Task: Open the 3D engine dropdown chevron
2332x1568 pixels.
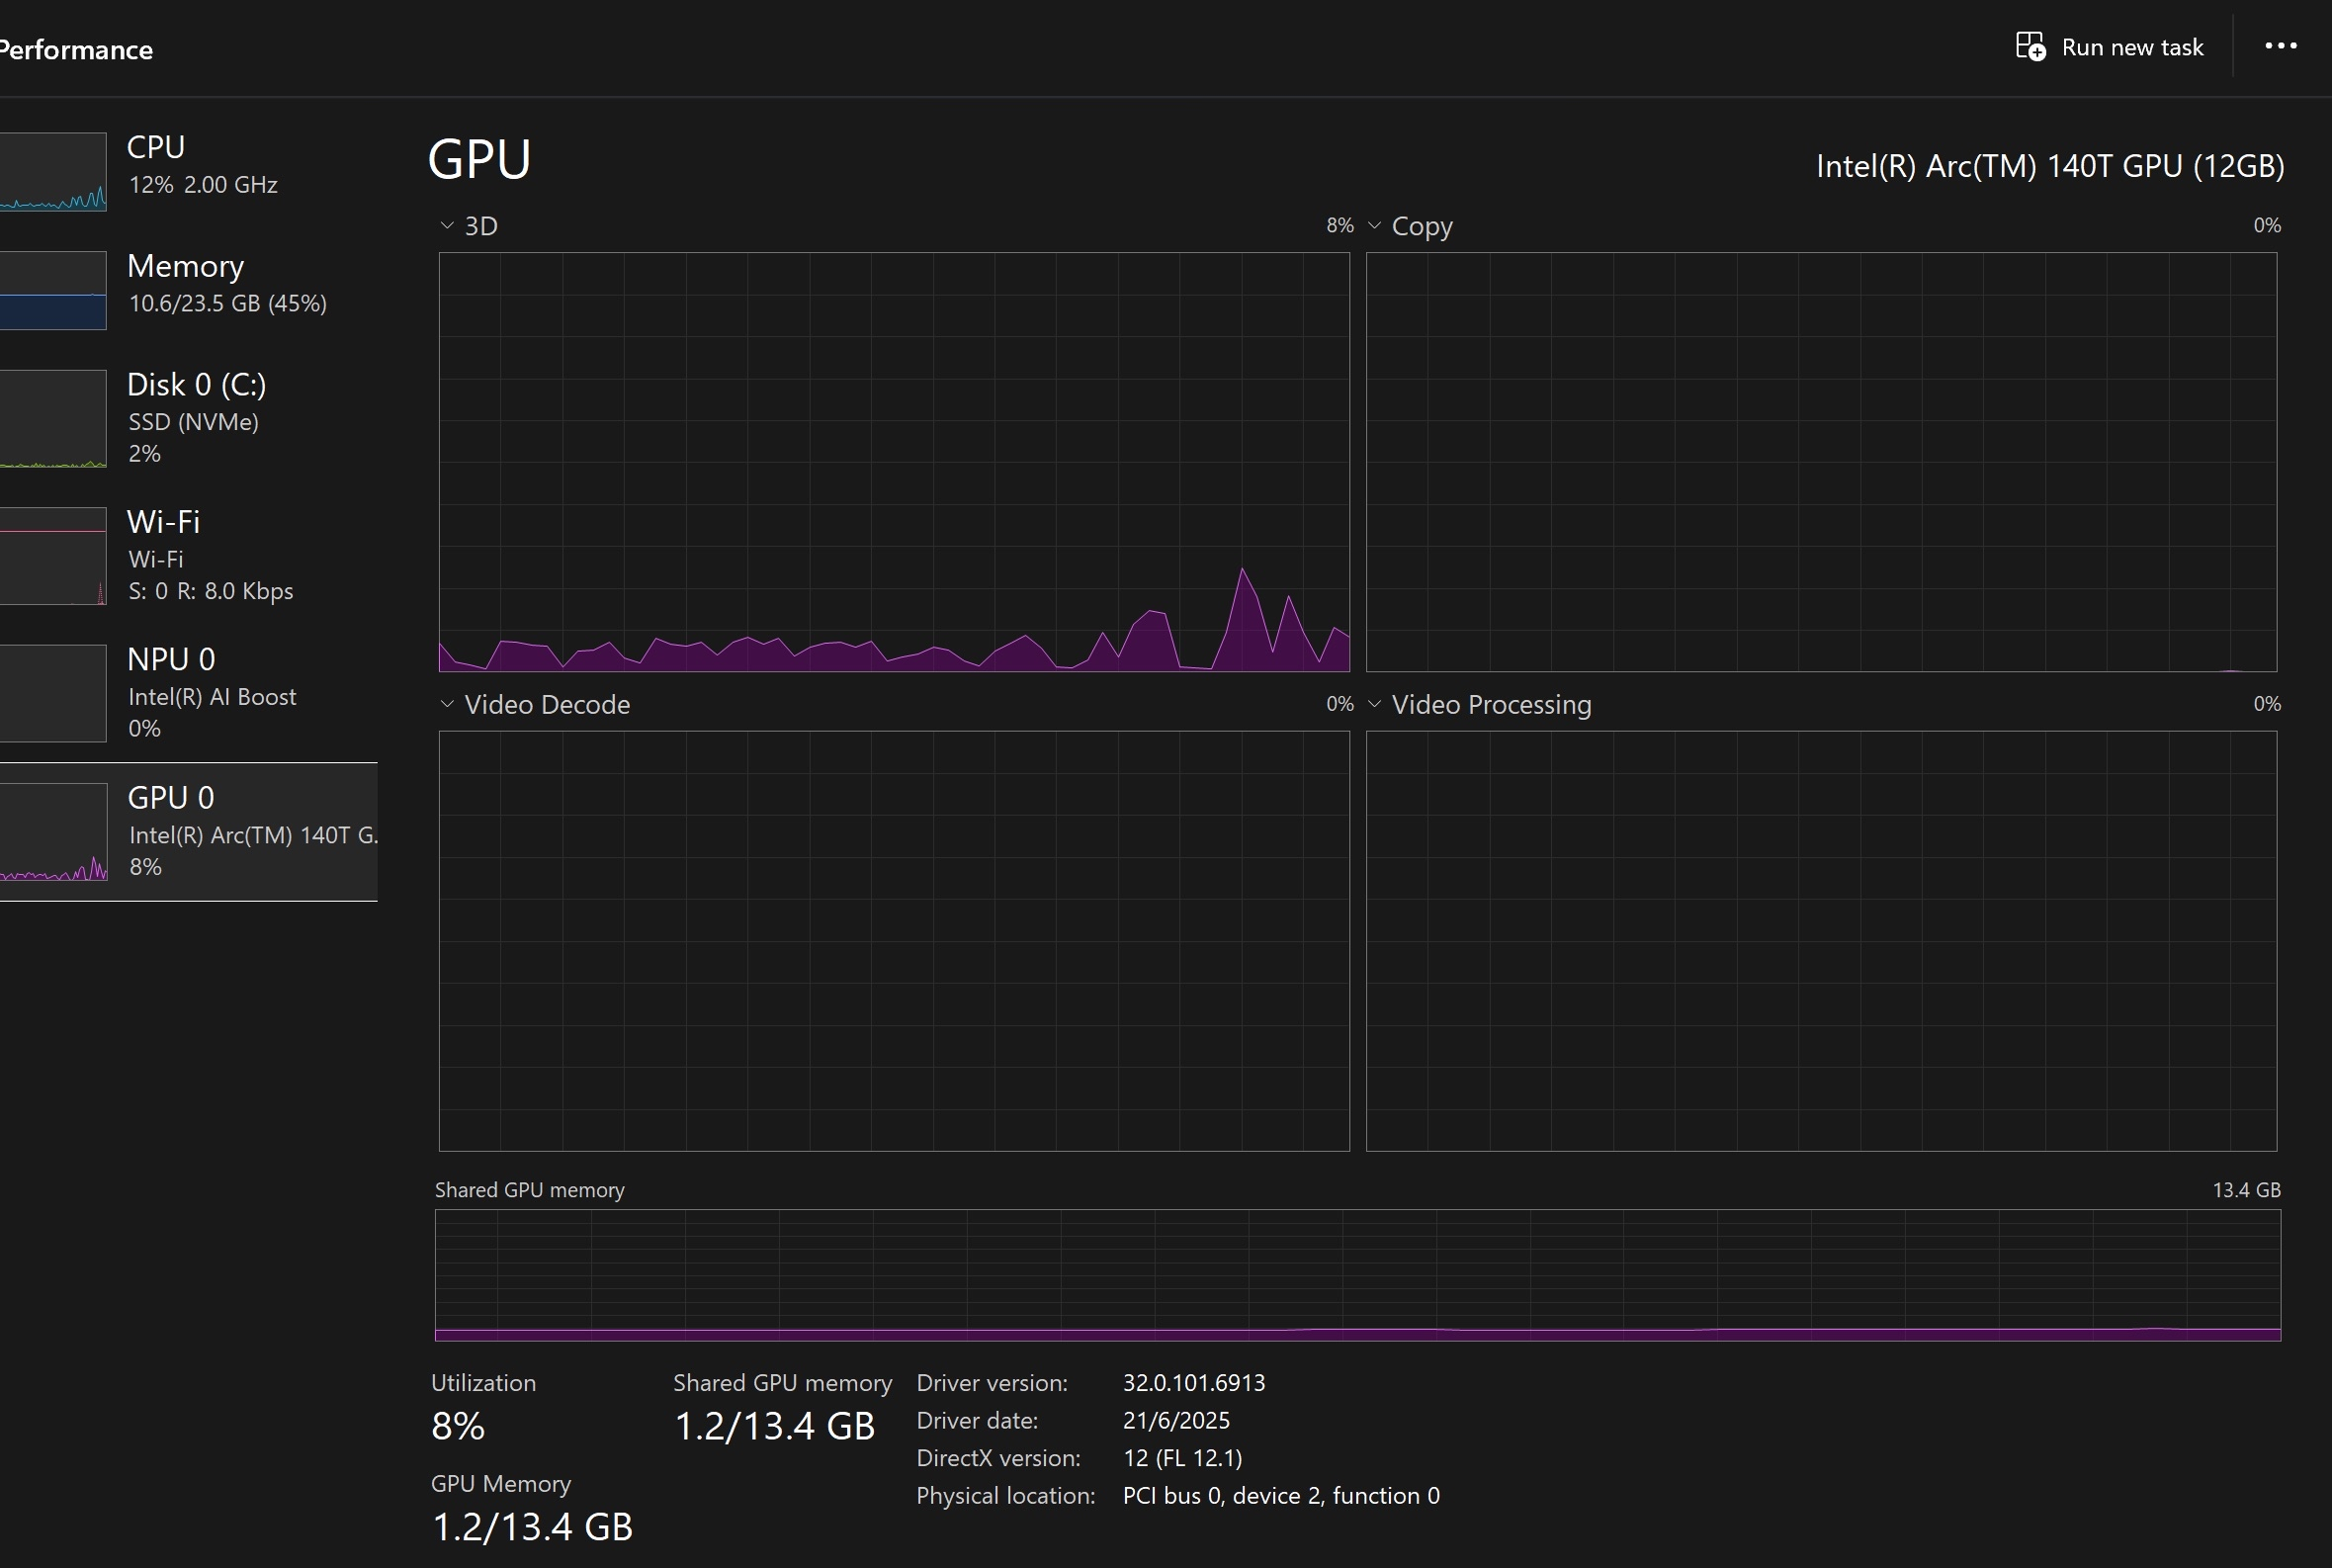Action: point(447,226)
